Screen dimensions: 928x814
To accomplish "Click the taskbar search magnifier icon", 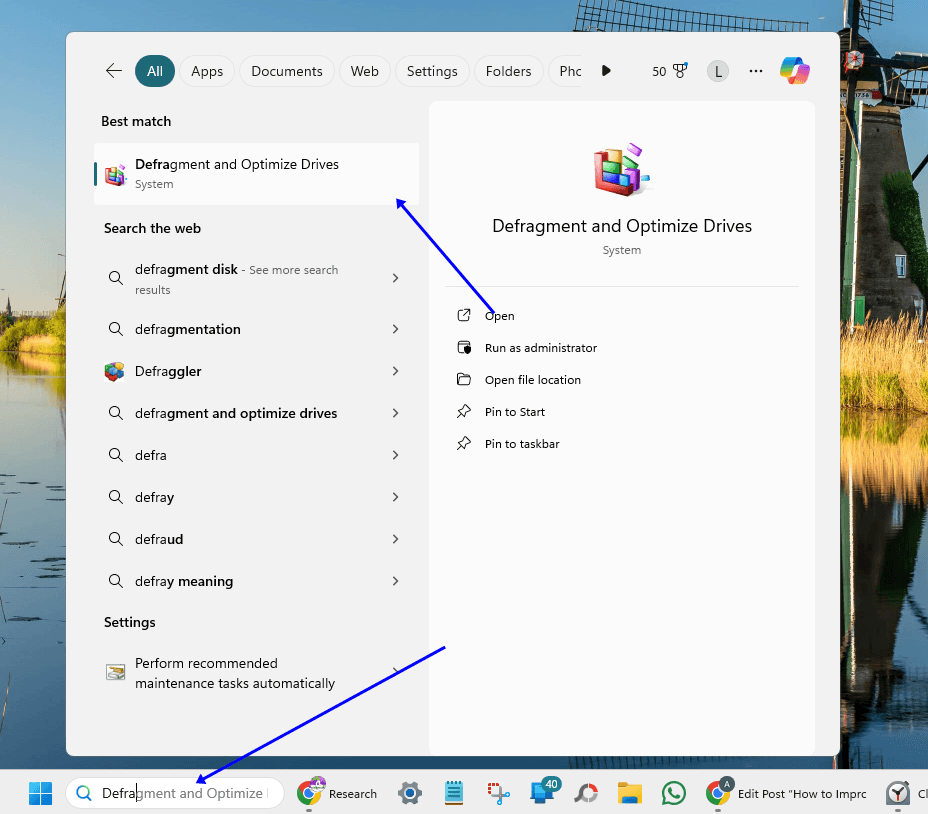I will point(84,793).
